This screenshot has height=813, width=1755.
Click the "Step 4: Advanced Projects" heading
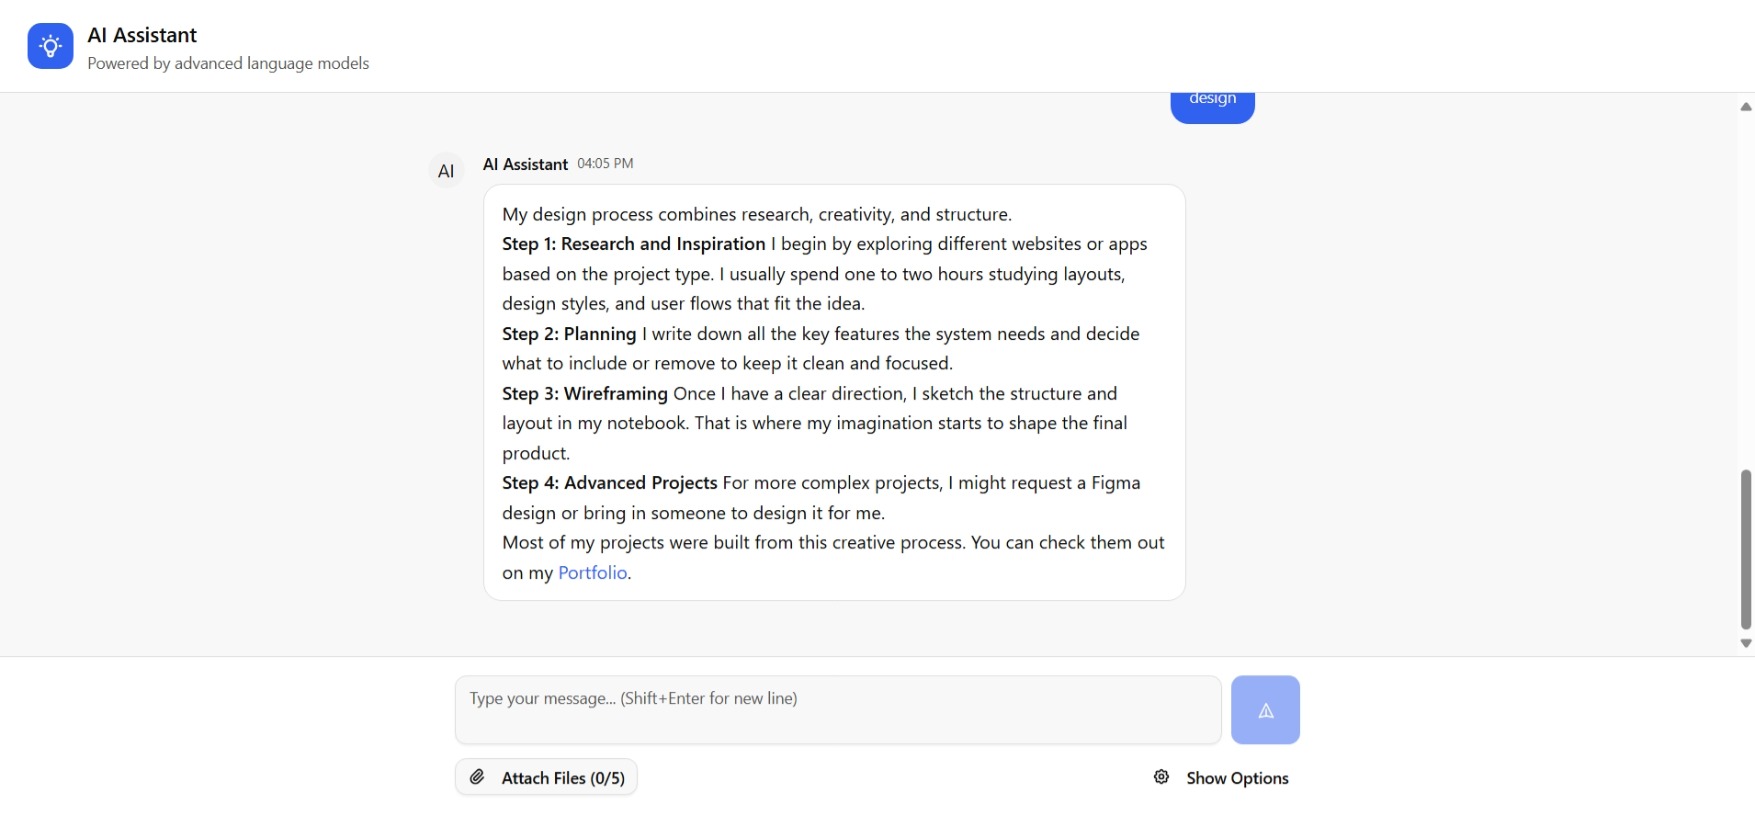609,483
